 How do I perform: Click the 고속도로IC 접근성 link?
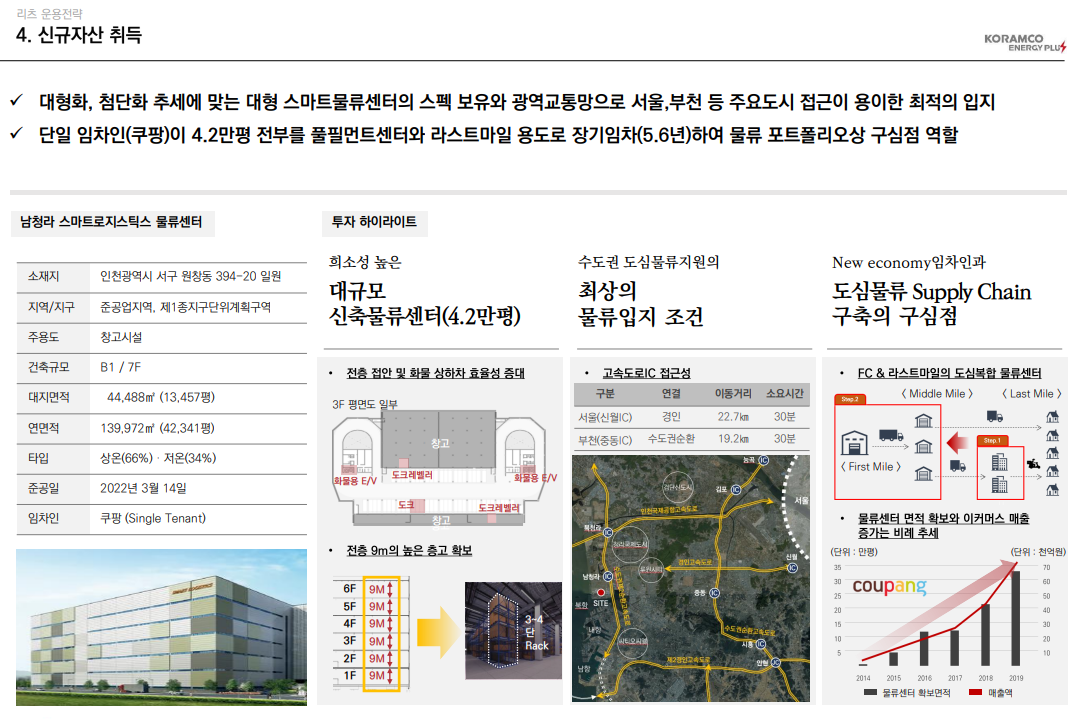[646, 373]
